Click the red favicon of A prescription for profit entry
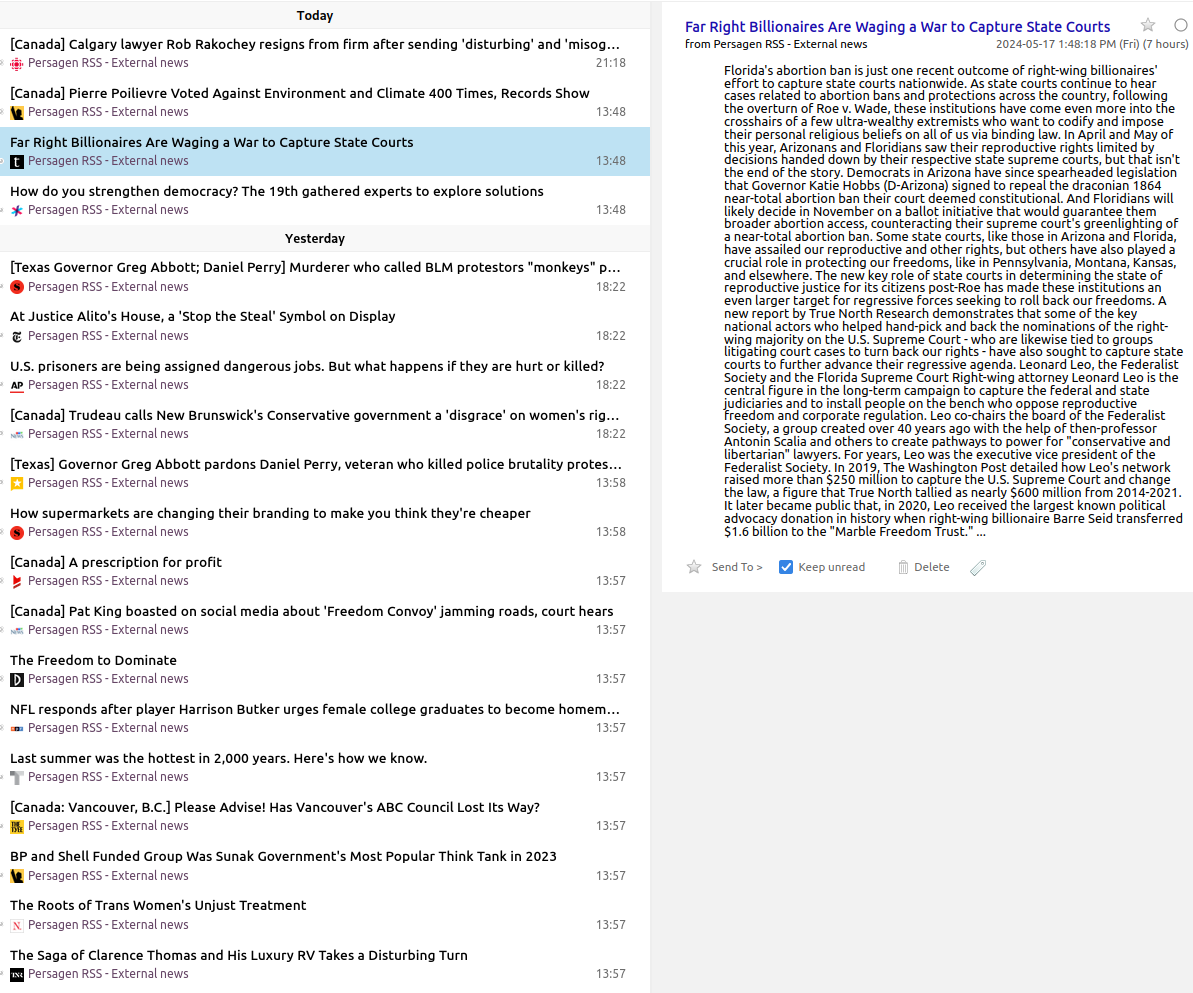 pyautogui.click(x=17, y=581)
